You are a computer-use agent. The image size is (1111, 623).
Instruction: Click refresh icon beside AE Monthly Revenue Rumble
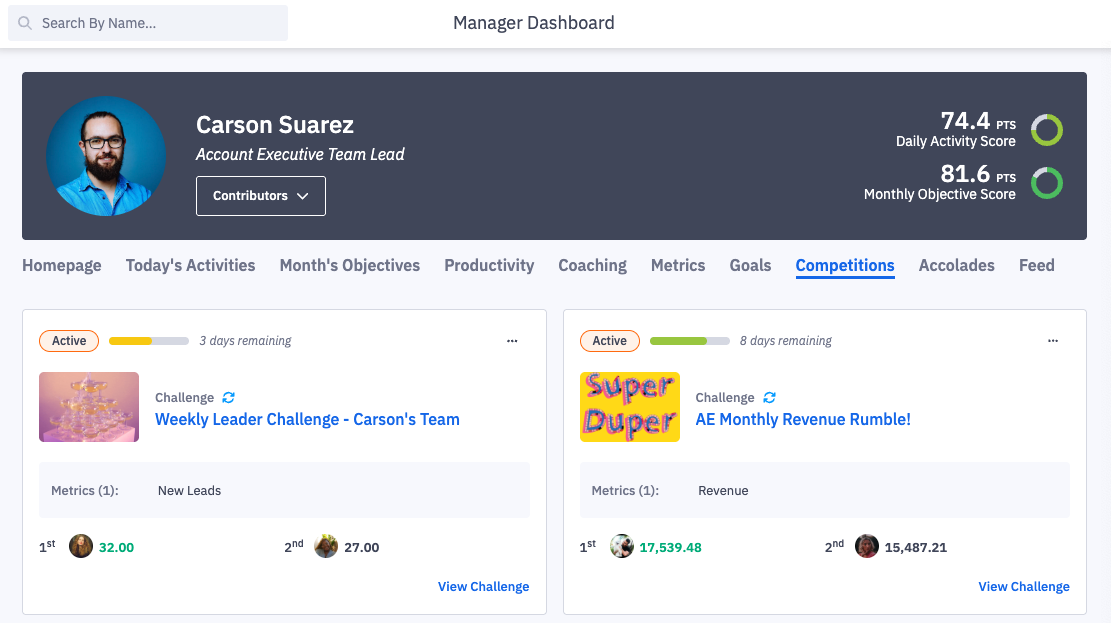coord(769,398)
